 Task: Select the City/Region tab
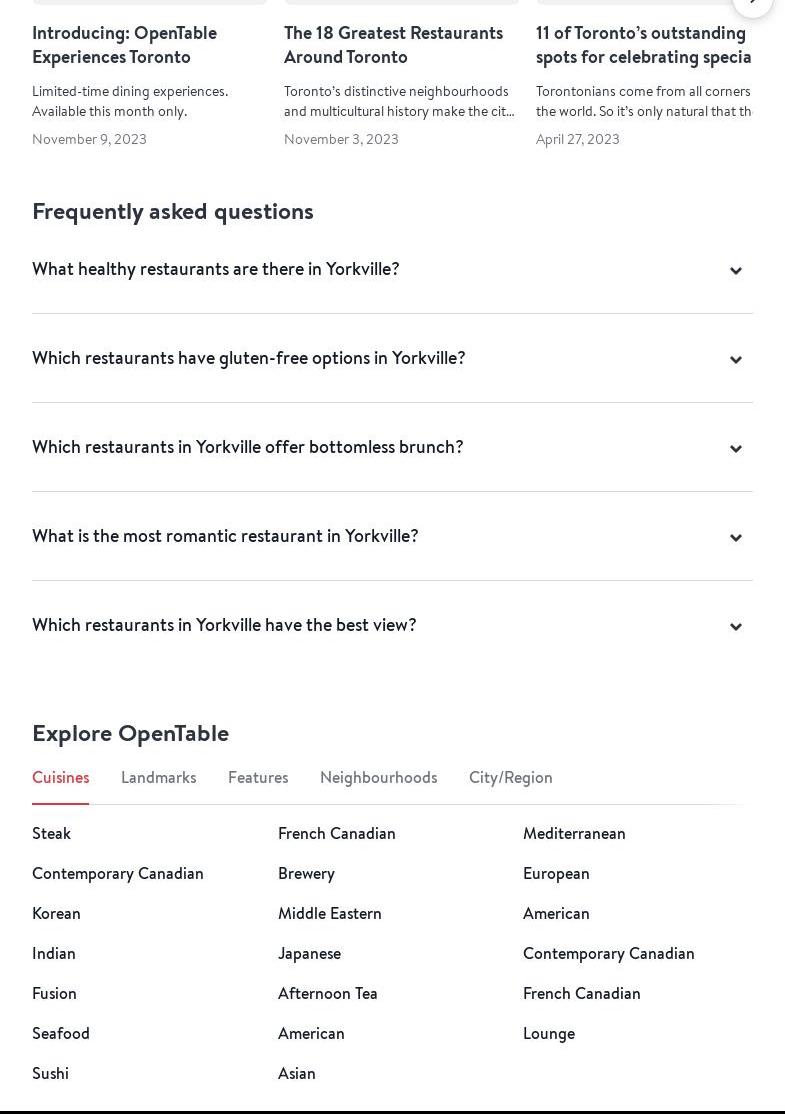(x=510, y=778)
